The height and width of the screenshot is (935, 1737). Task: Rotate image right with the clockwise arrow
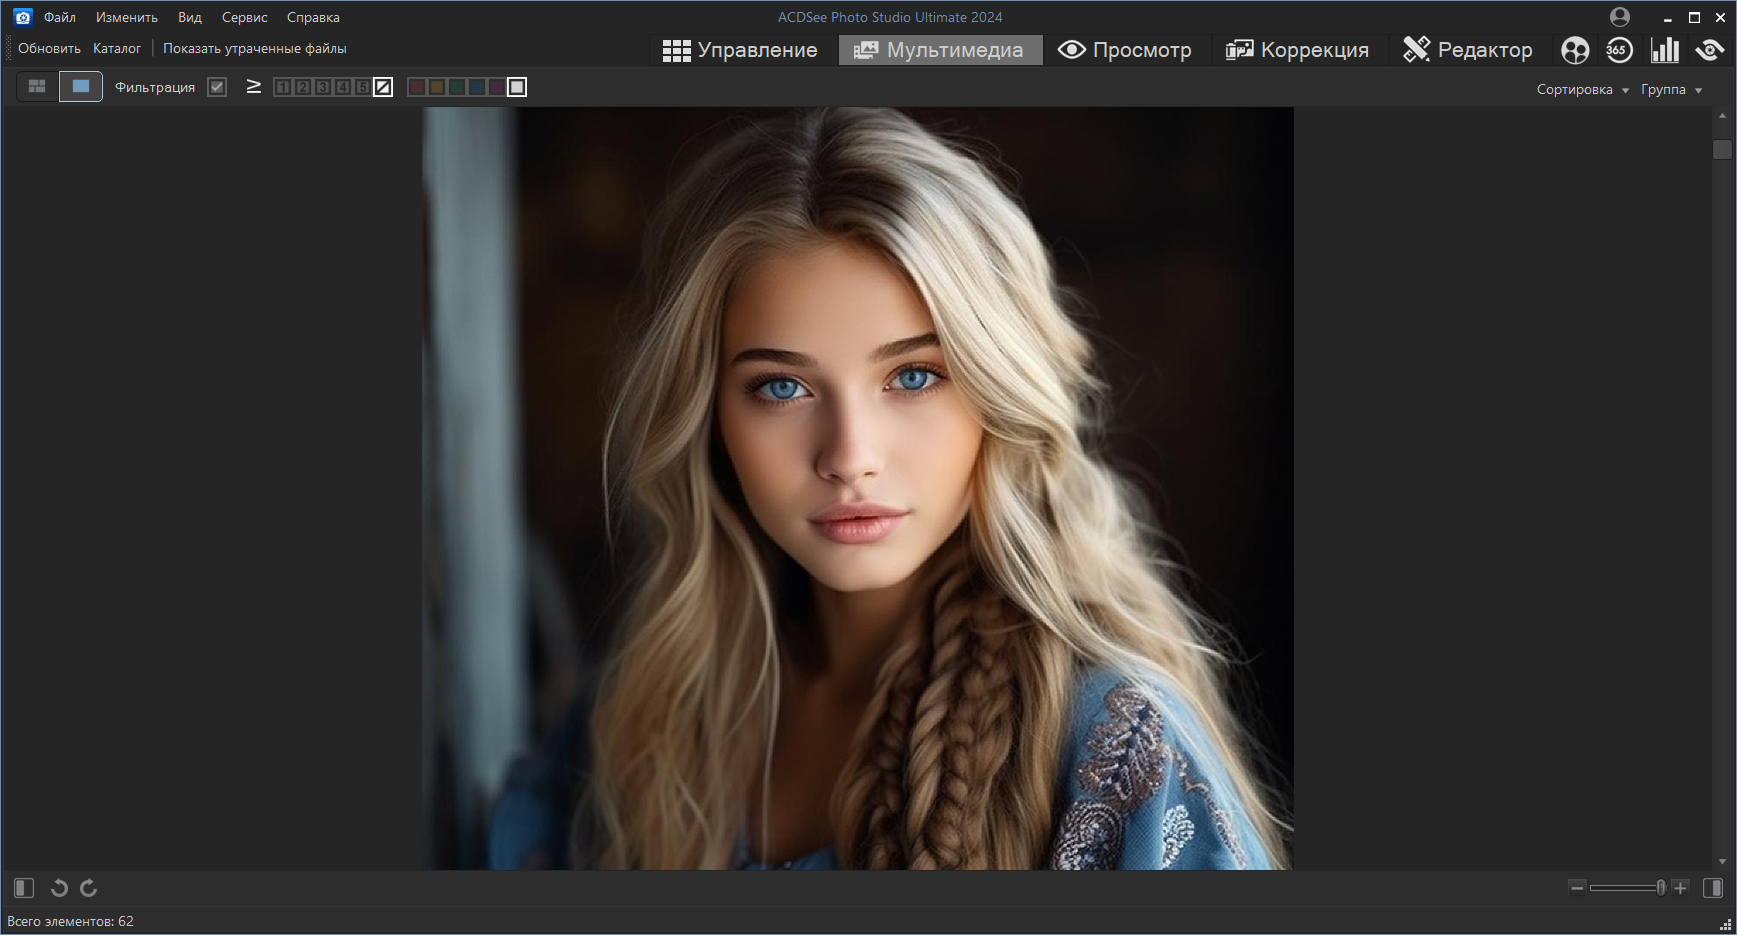click(89, 888)
